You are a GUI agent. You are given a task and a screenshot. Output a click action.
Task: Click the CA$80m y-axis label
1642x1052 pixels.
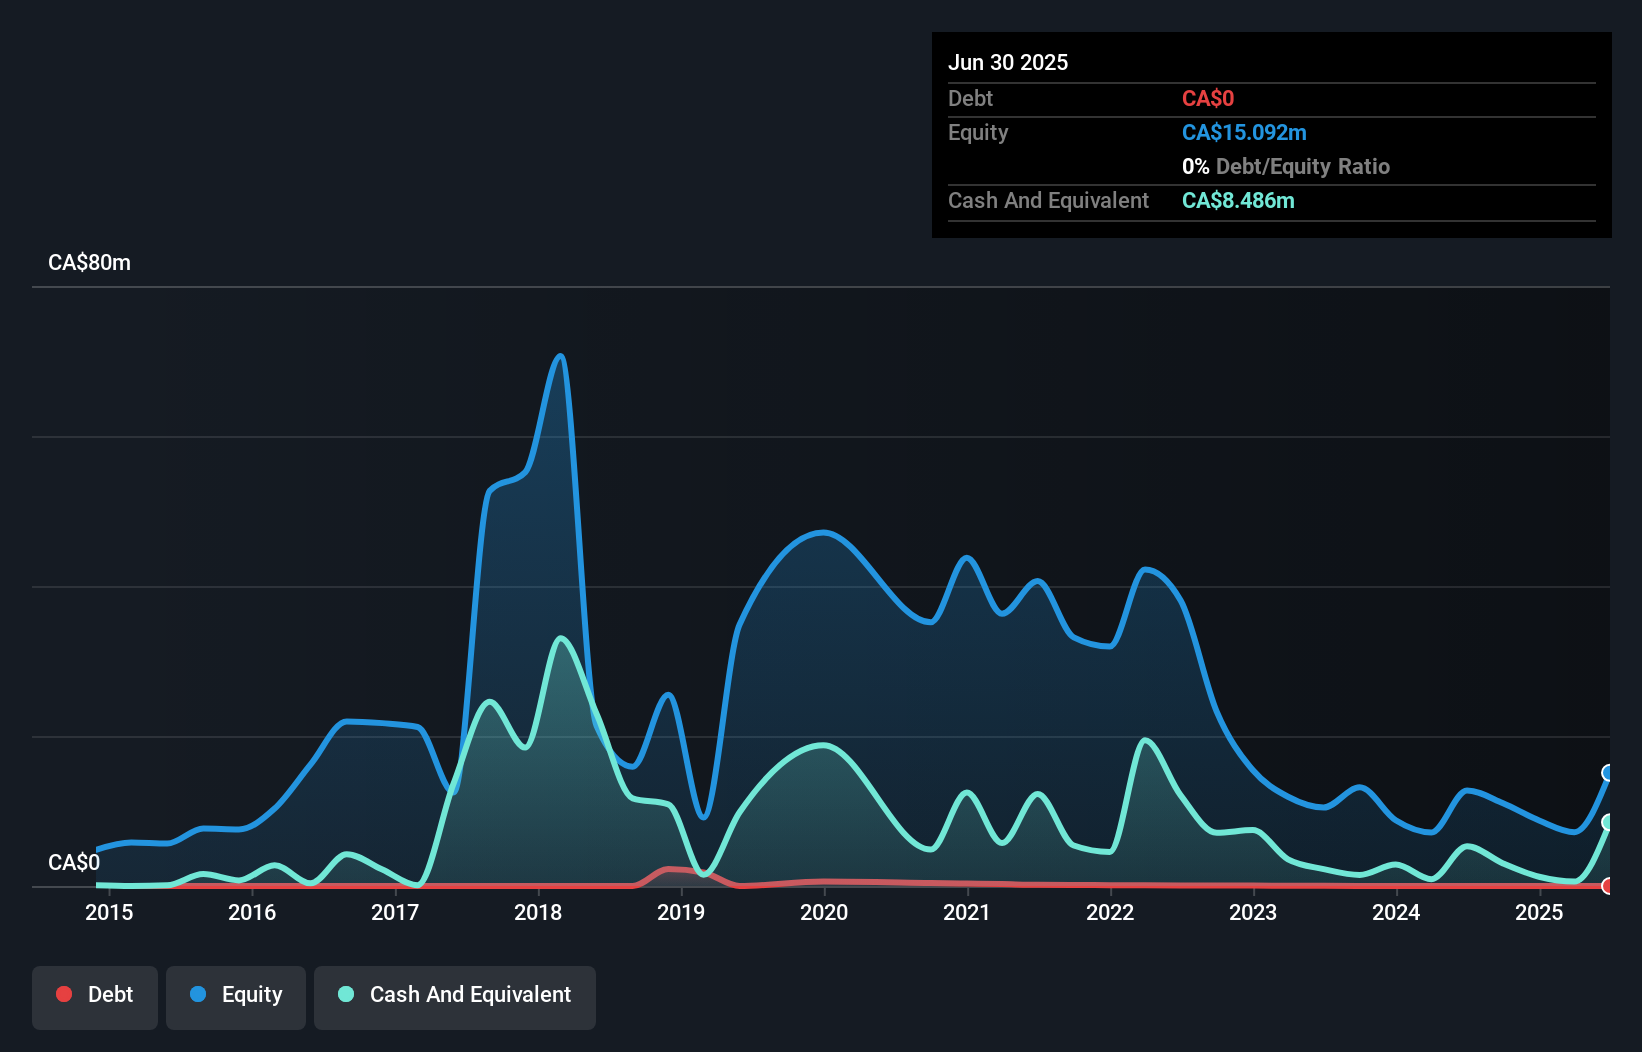point(90,263)
